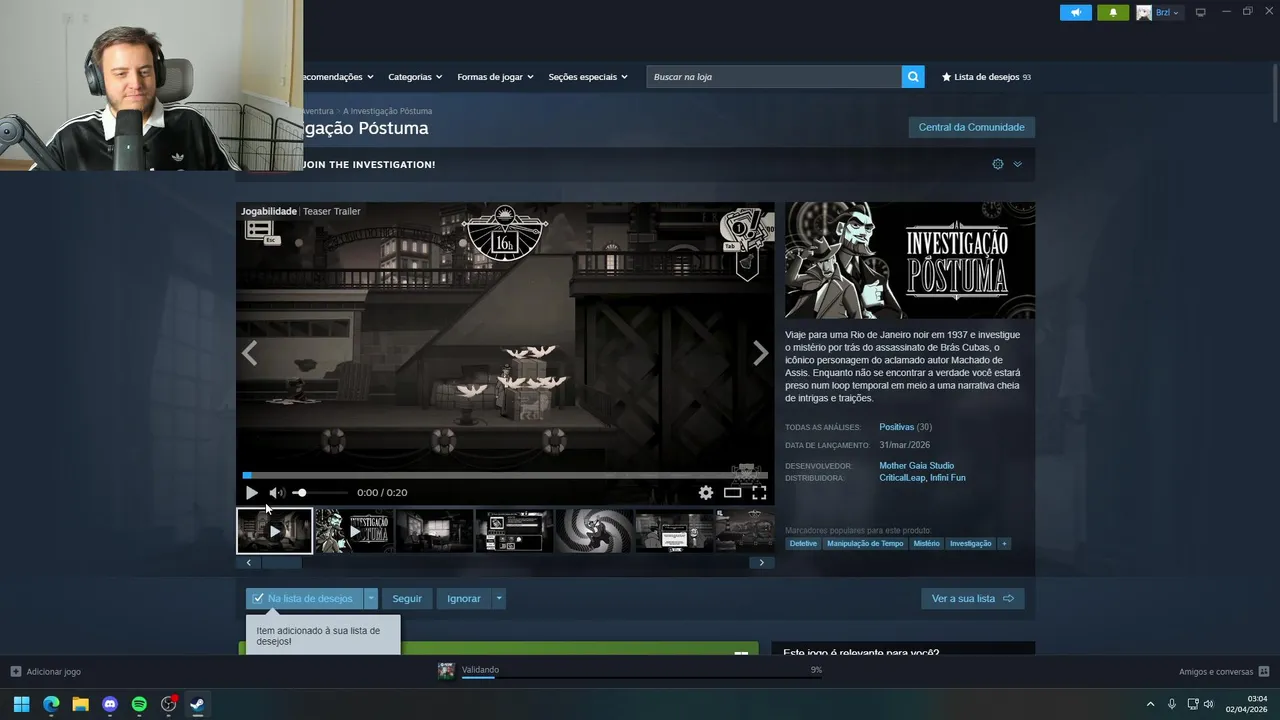Expand the Categorias menu
This screenshot has height=720, width=1280.
tap(415, 77)
